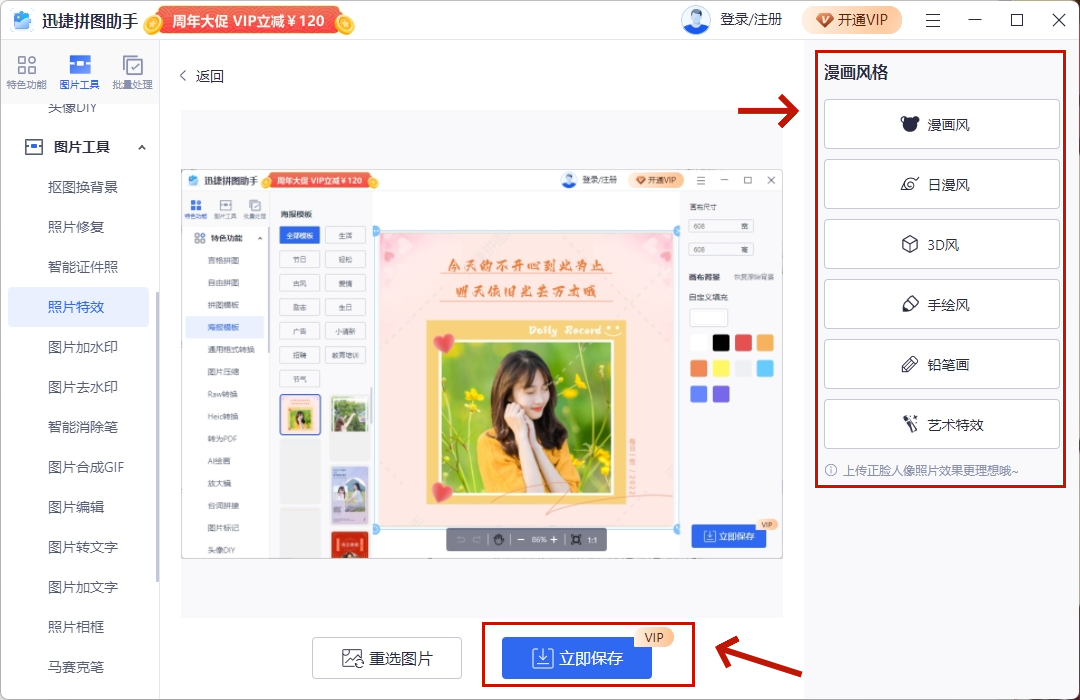Choose the 日漫风 style option
The width and height of the screenshot is (1080, 700).
pyautogui.click(x=941, y=185)
